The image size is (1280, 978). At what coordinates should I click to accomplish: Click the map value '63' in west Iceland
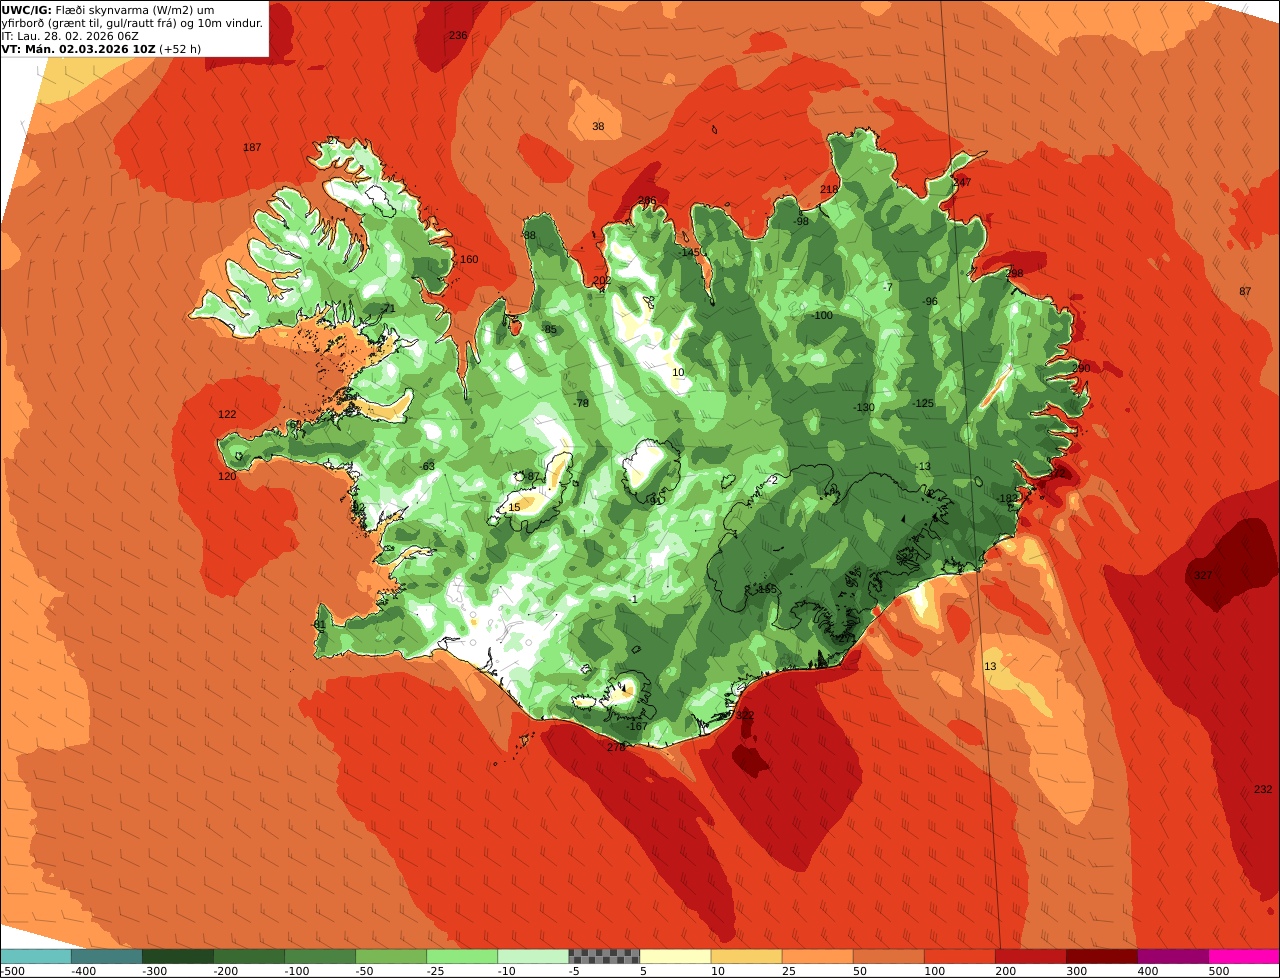pos(428,466)
